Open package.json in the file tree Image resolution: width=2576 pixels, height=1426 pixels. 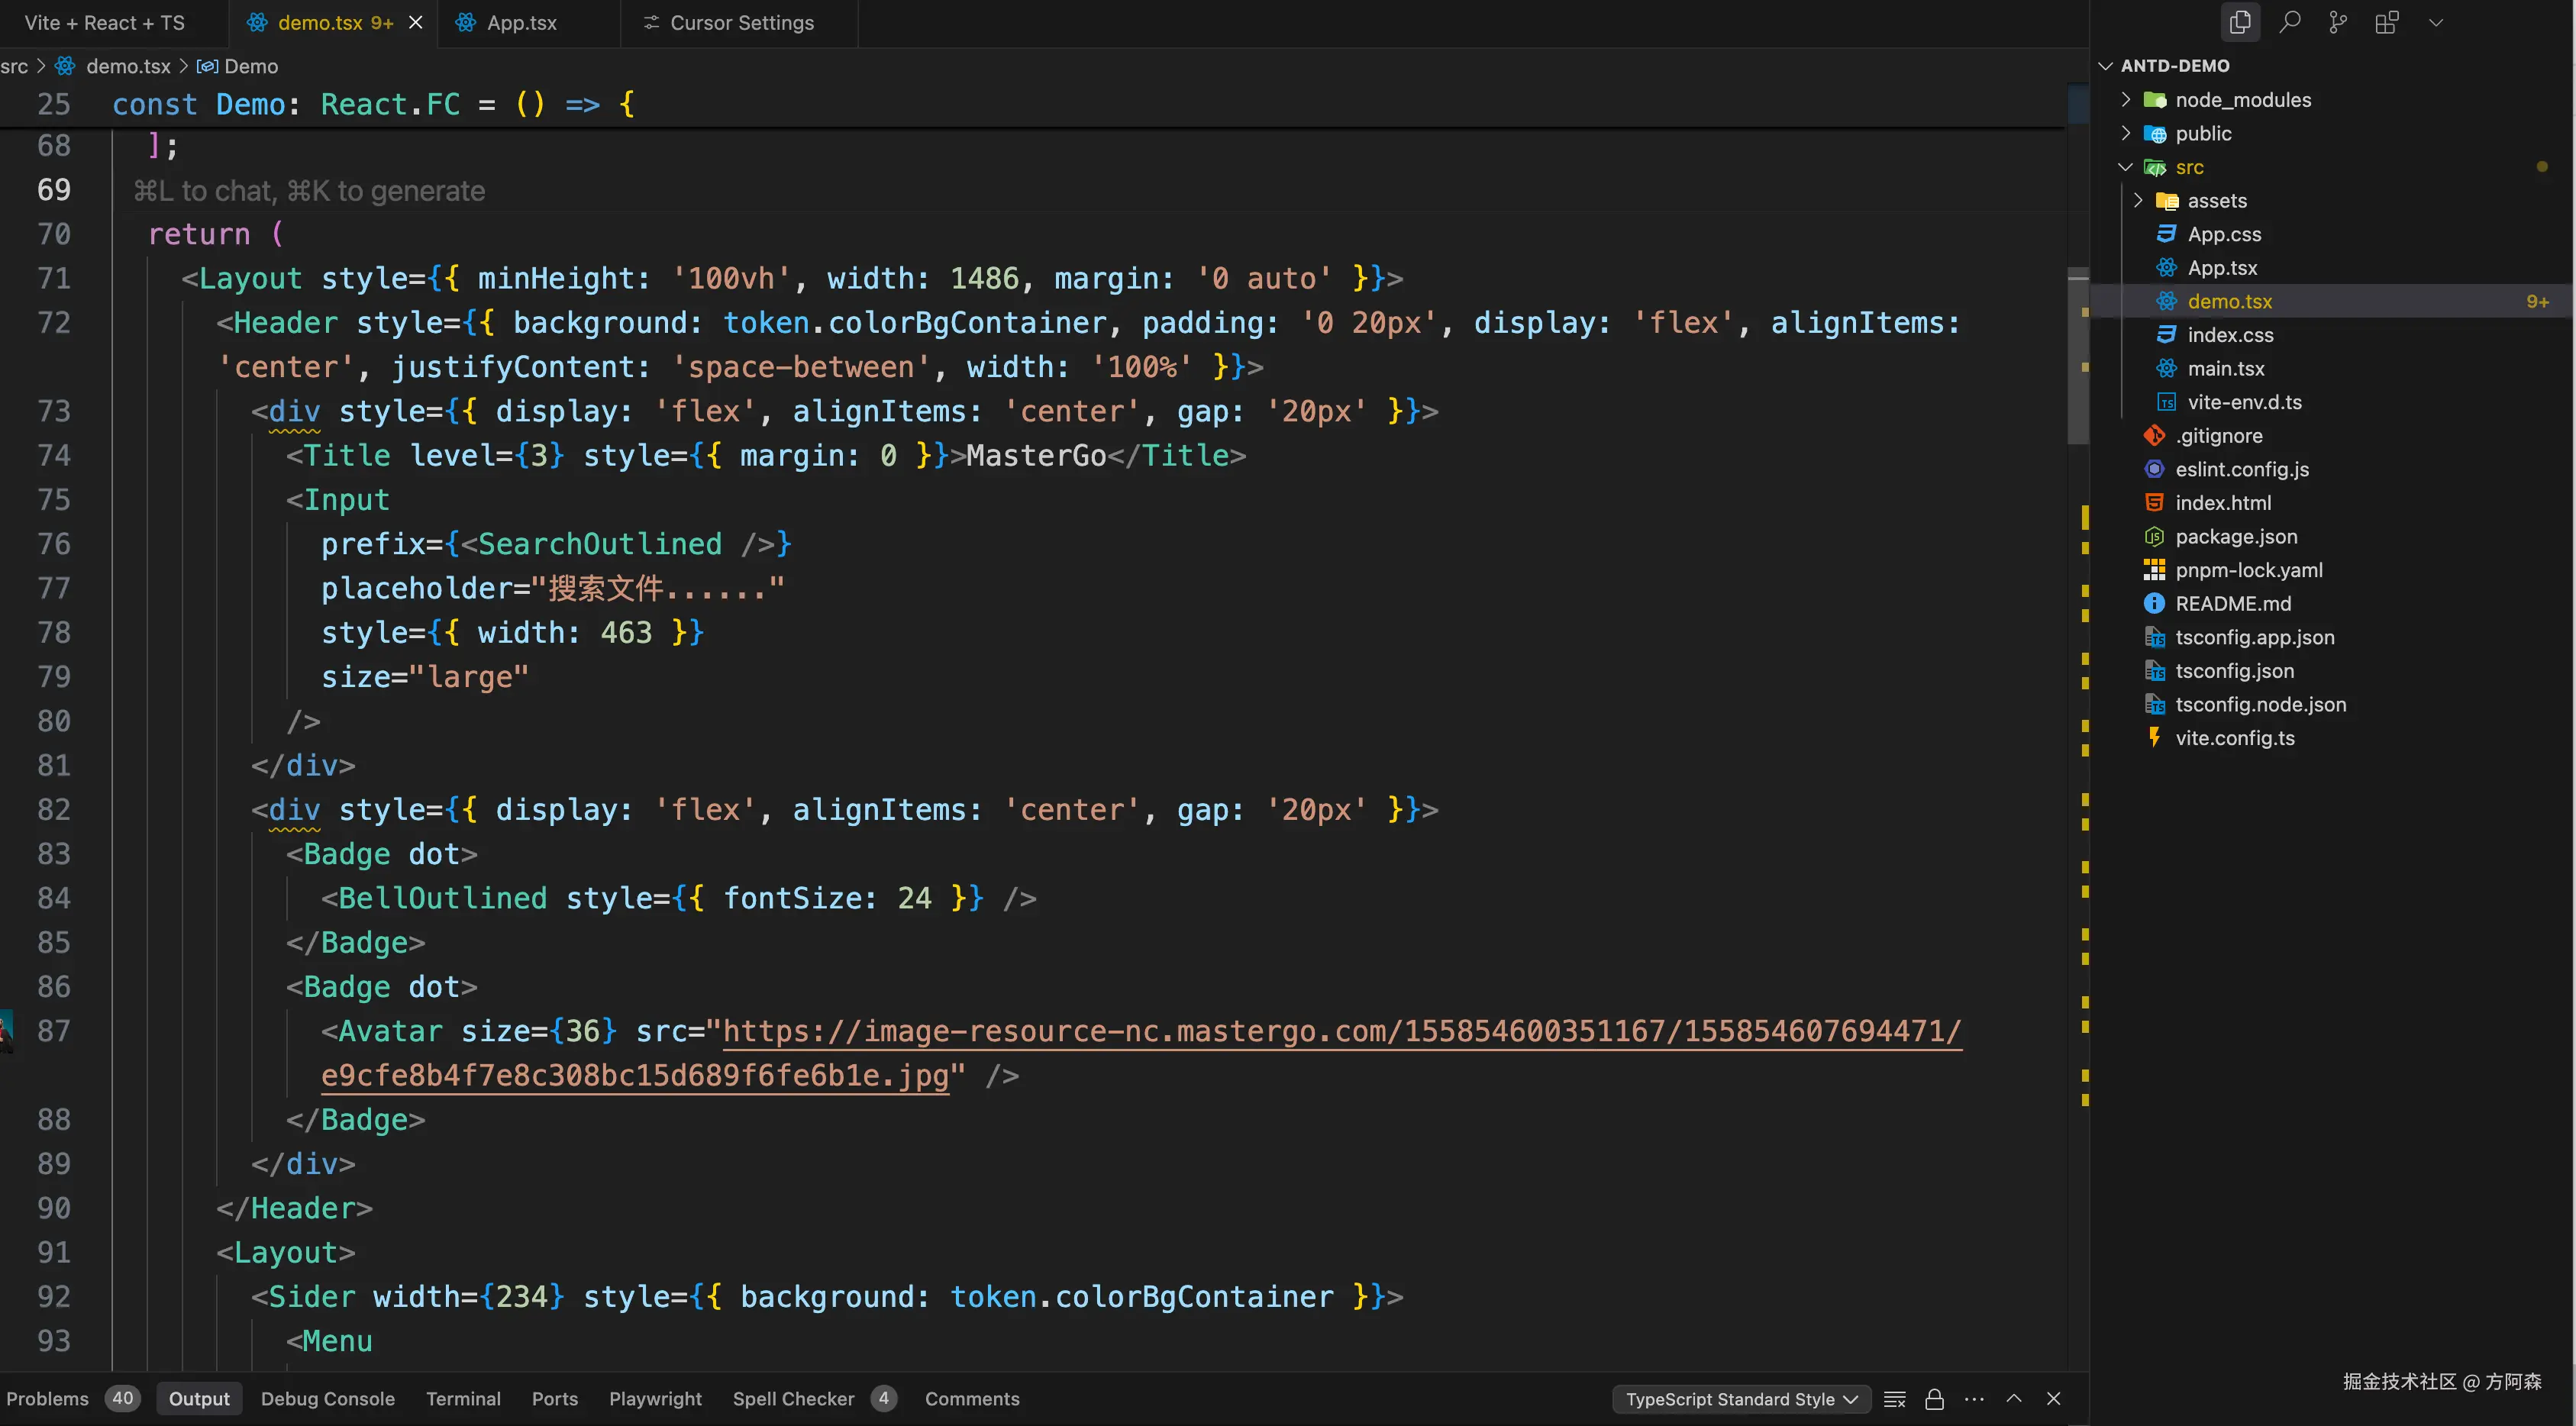click(x=2235, y=537)
